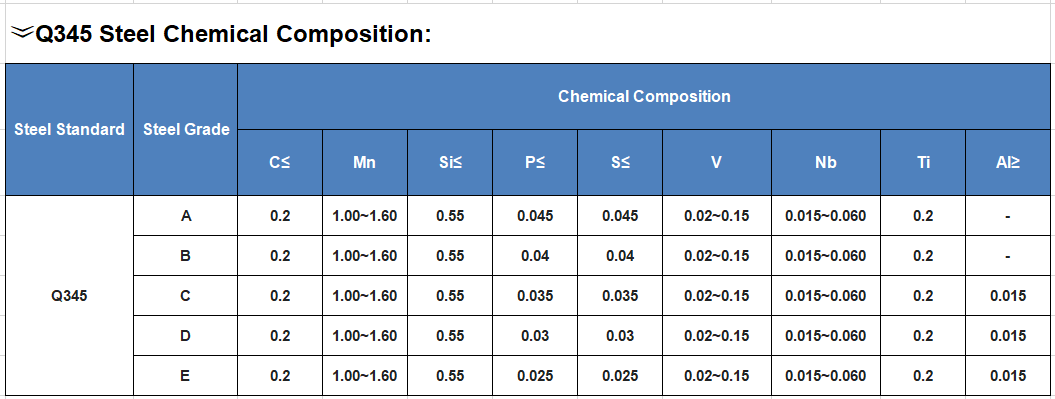Select the grade E row cell
Viewport: 1055px width, 399px height.
[186, 375]
